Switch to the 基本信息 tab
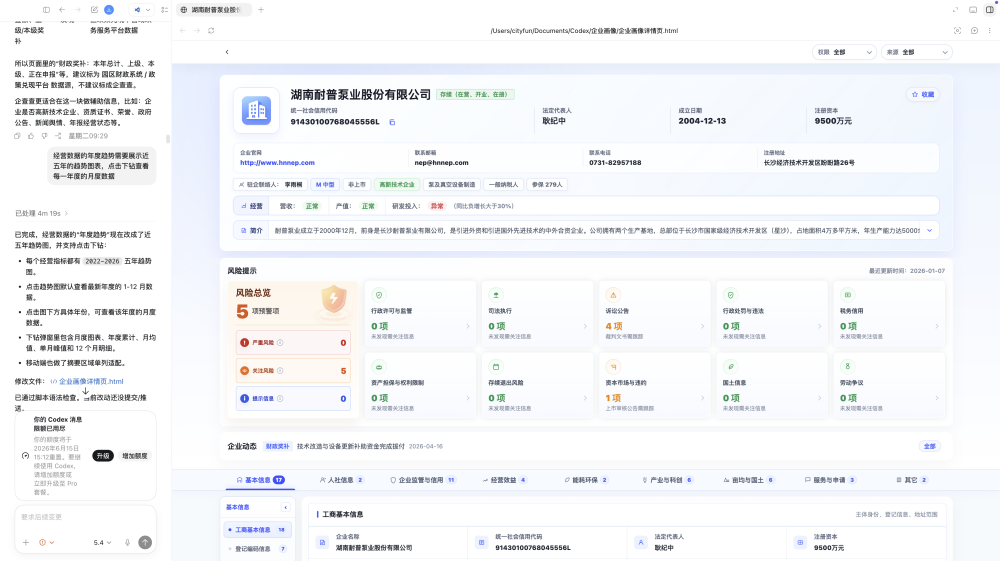Screen dimensions: 1000x561 click(260, 480)
